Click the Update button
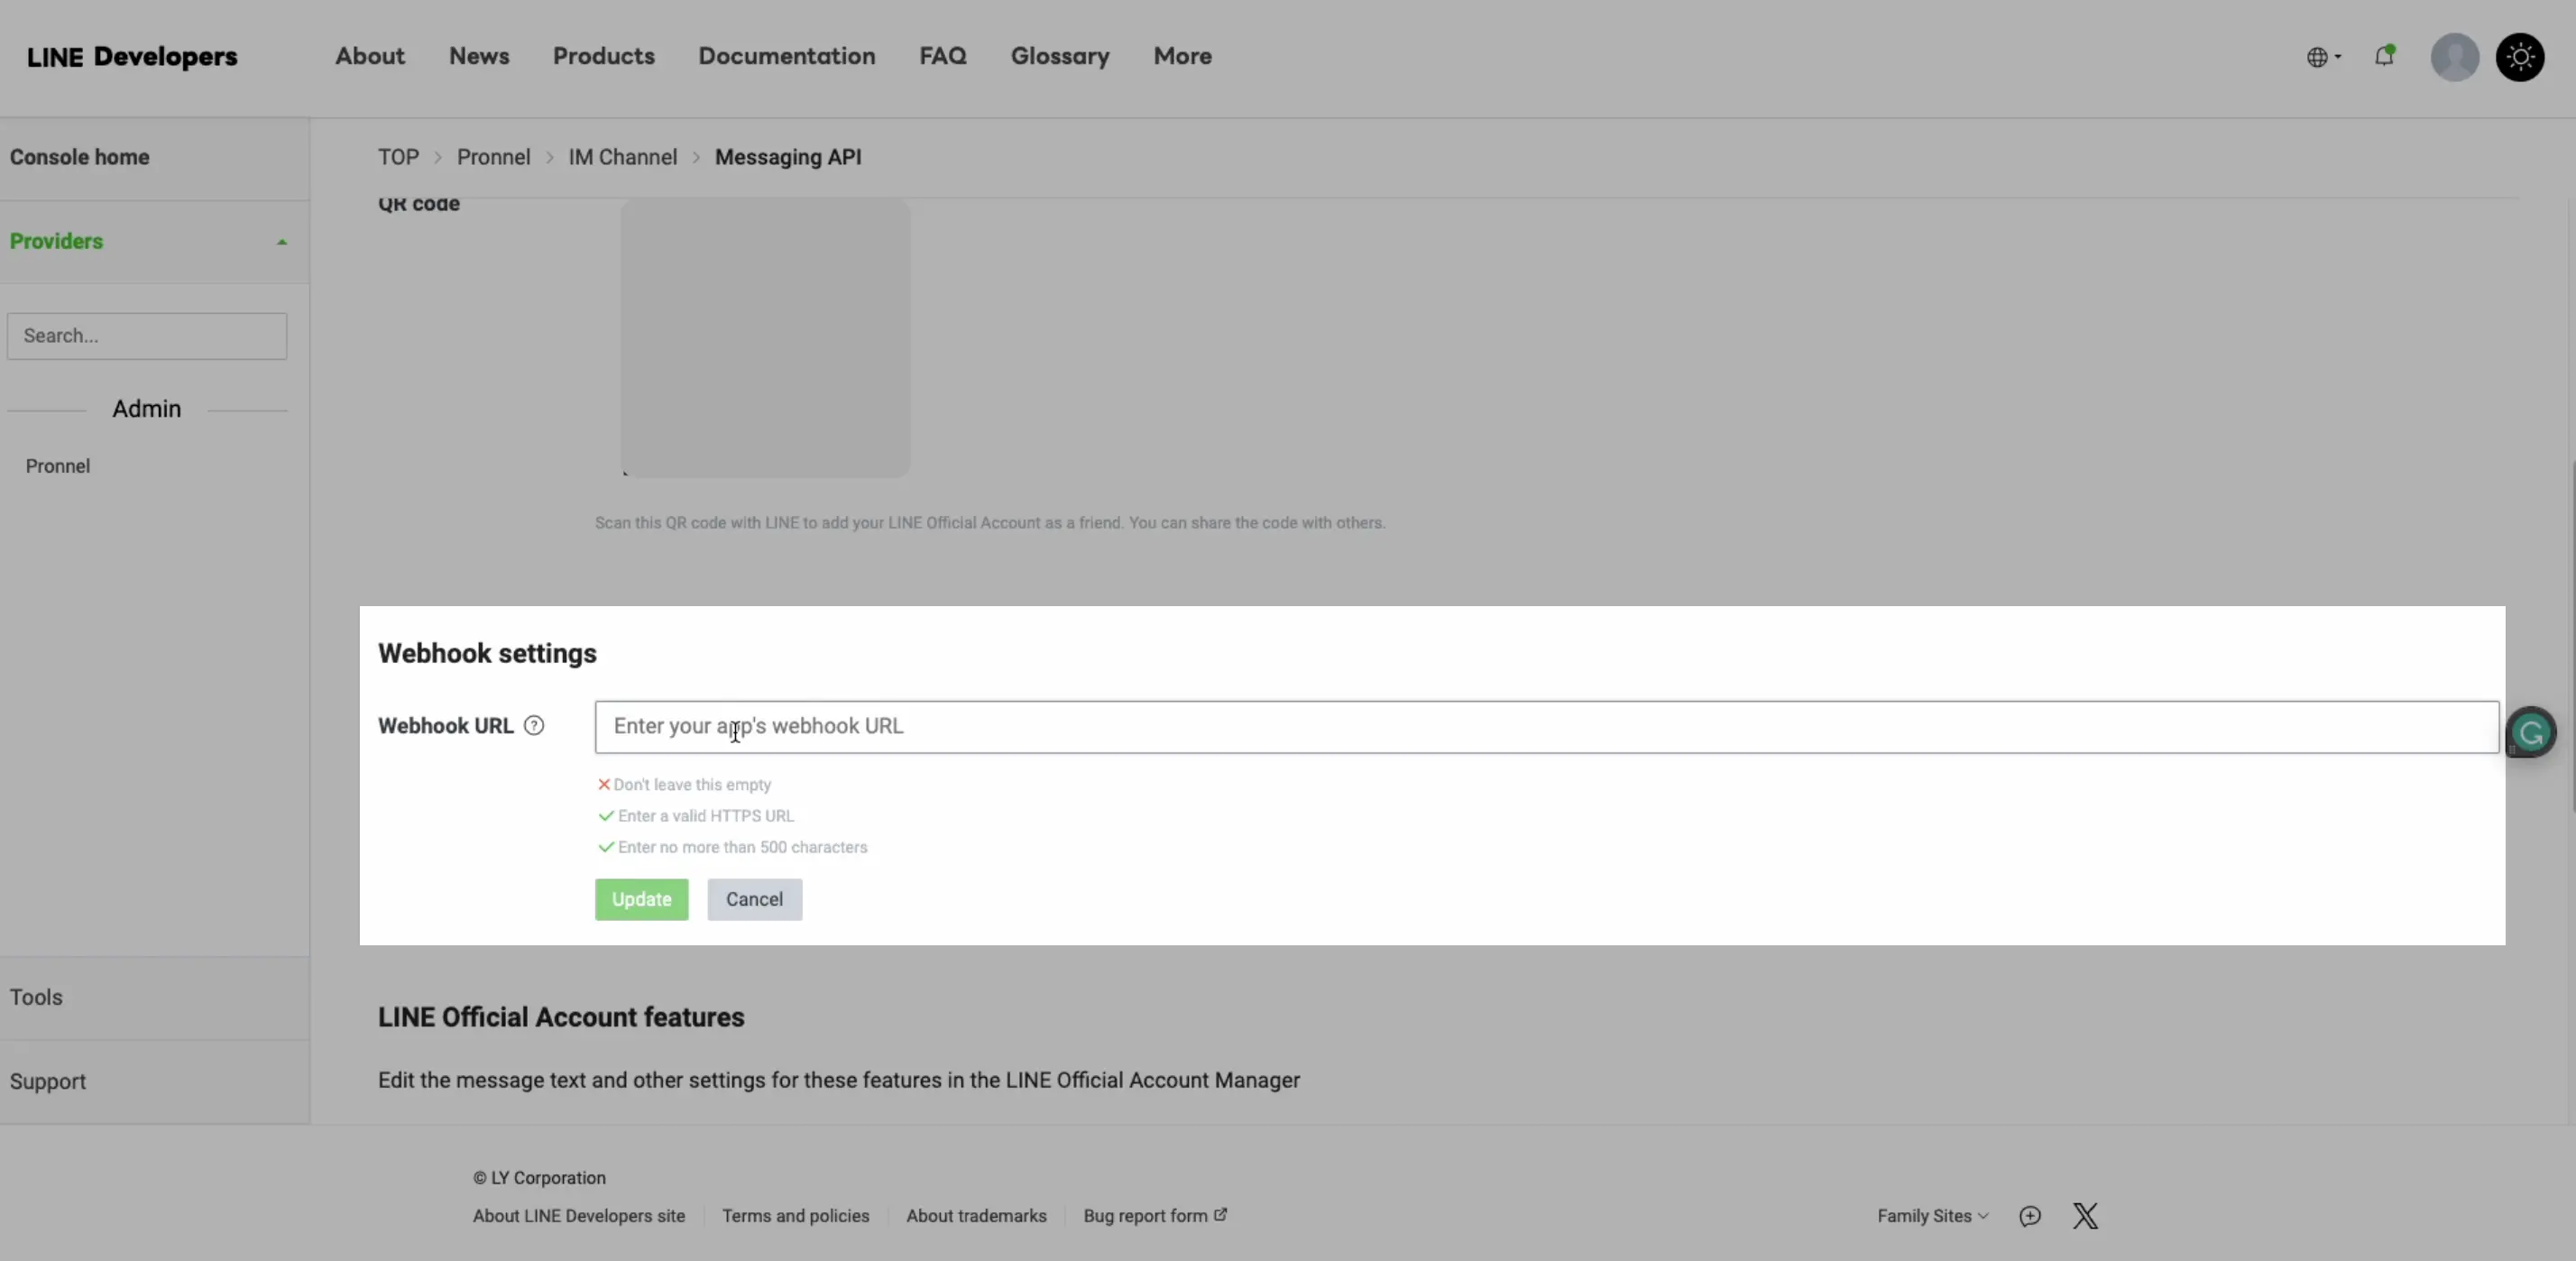Viewport: 2576px width, 1261px height. point(641,899)
